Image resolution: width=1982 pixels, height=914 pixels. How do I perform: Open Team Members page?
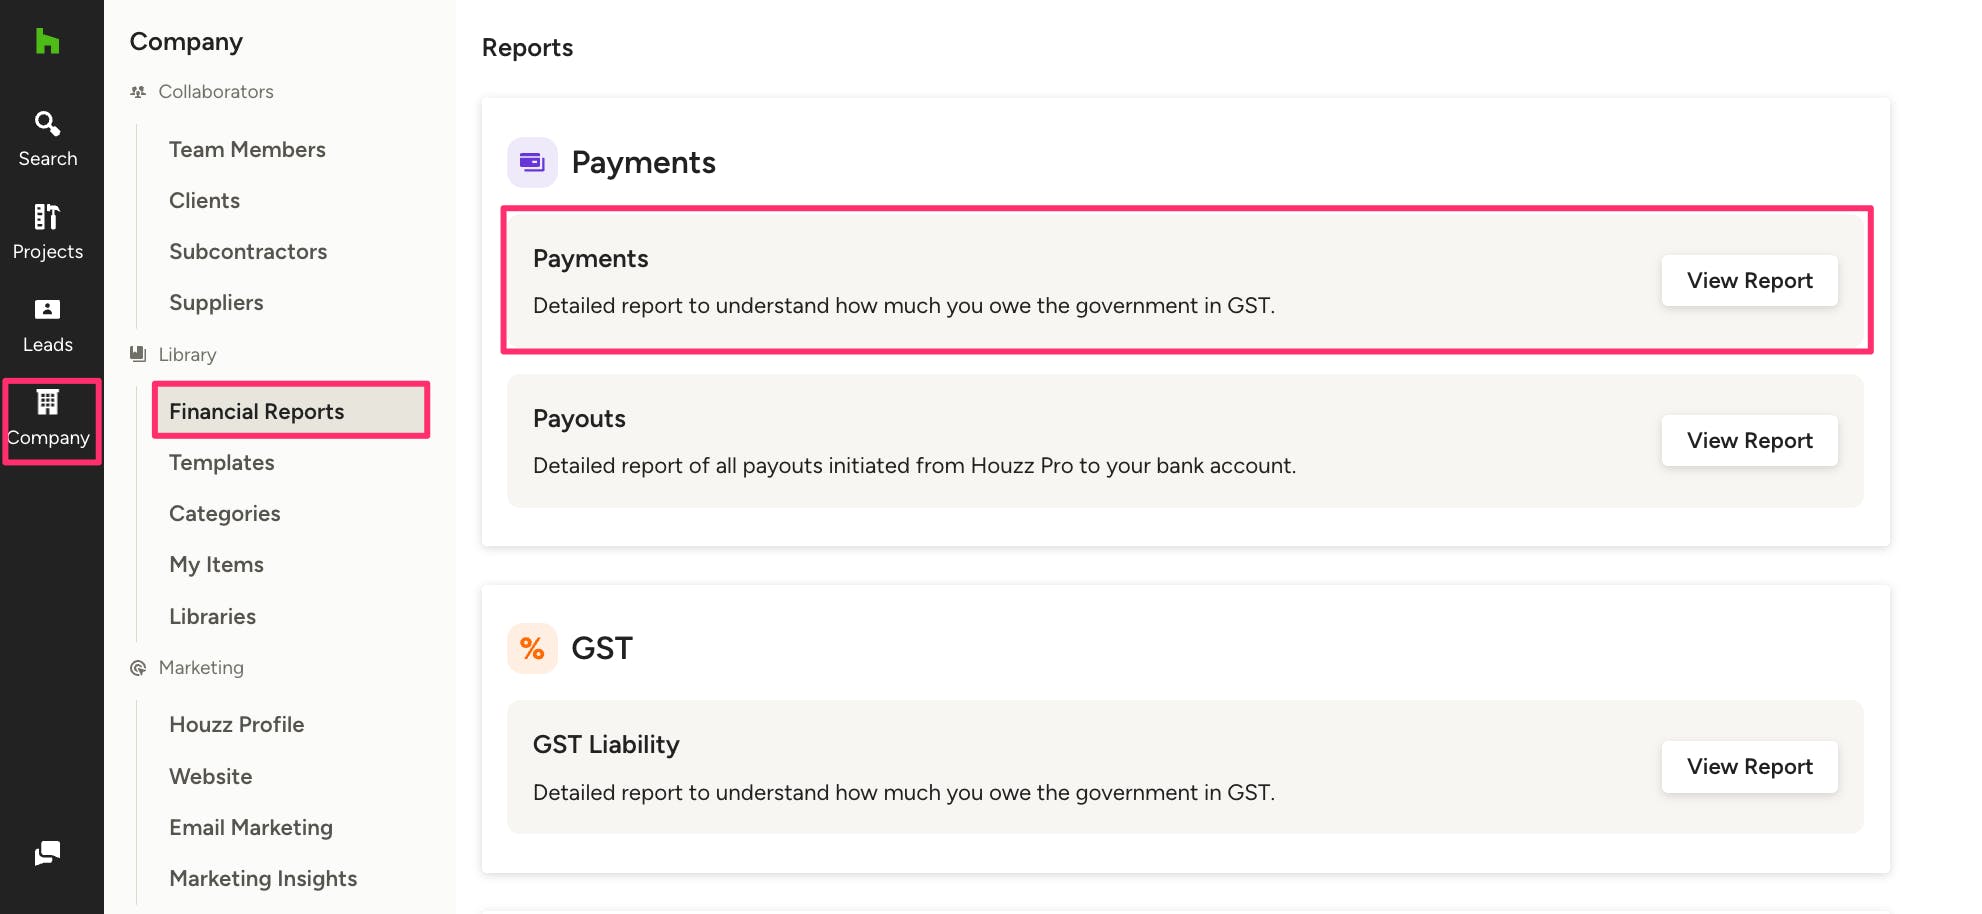pos(247,150)
